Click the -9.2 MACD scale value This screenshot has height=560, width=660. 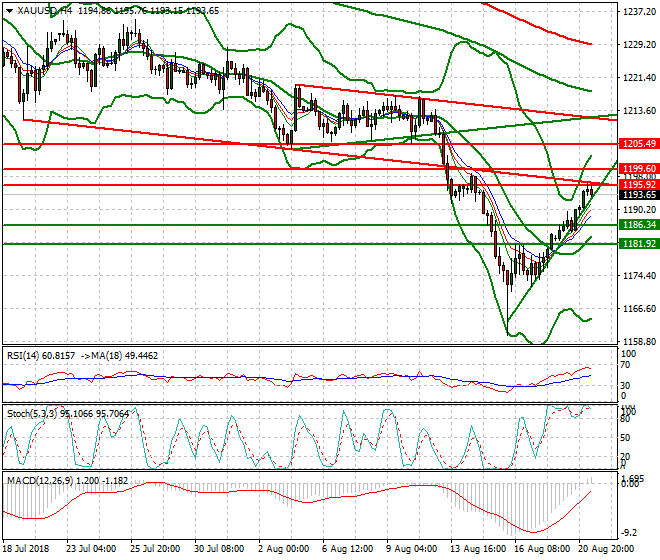pyautogui.click(x=630, y=533)
